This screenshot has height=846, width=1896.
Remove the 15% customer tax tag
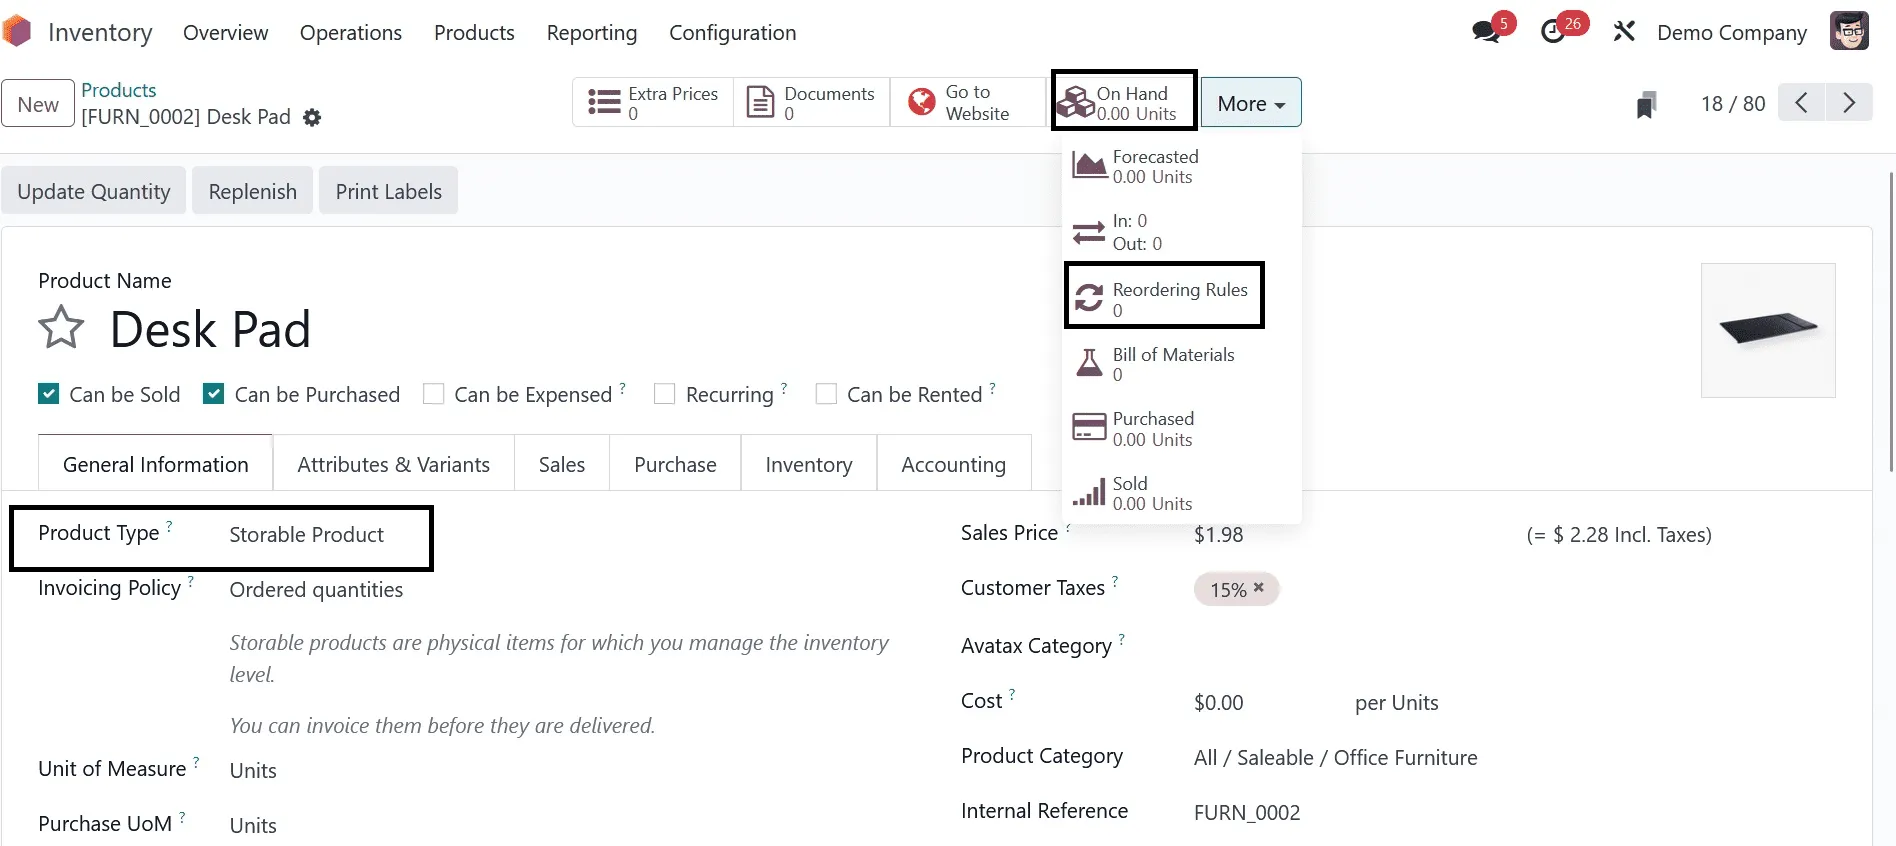1259,588
